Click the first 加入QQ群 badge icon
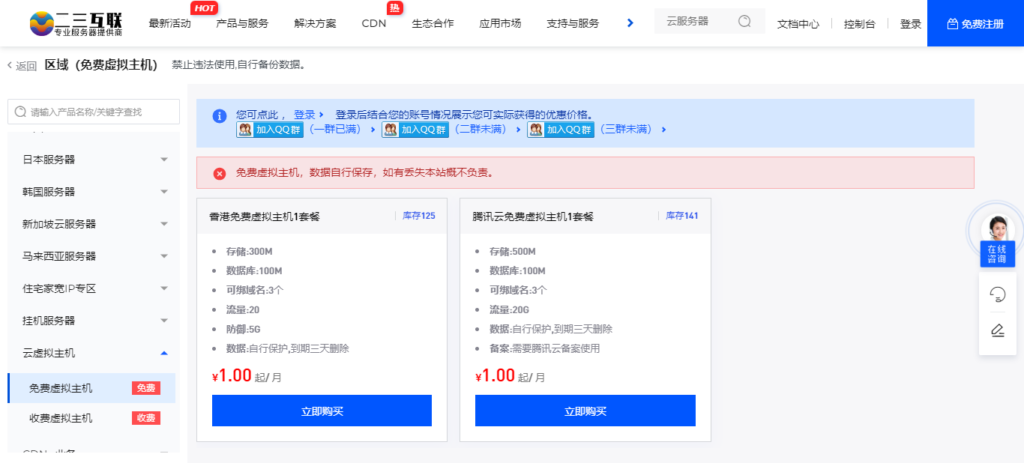The height and width of the screenshot is (463, 1024). [261, 129]
